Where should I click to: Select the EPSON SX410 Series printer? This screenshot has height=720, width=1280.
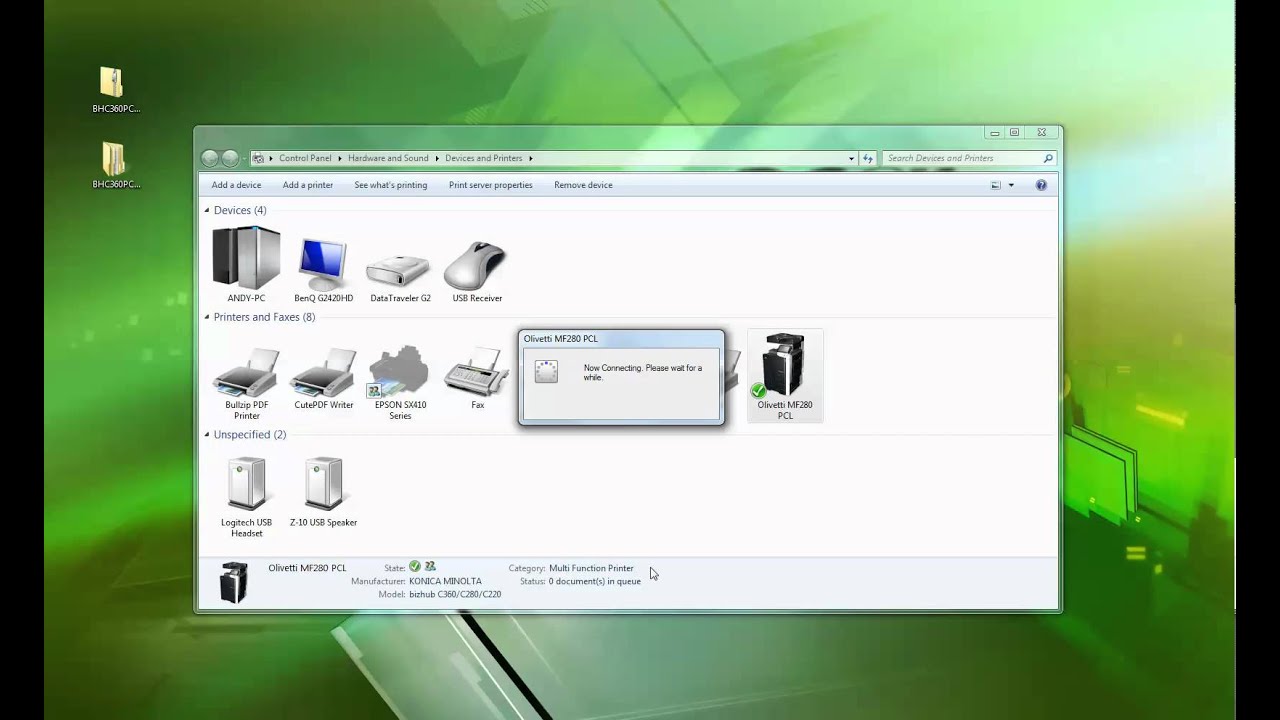pos(399,372)
